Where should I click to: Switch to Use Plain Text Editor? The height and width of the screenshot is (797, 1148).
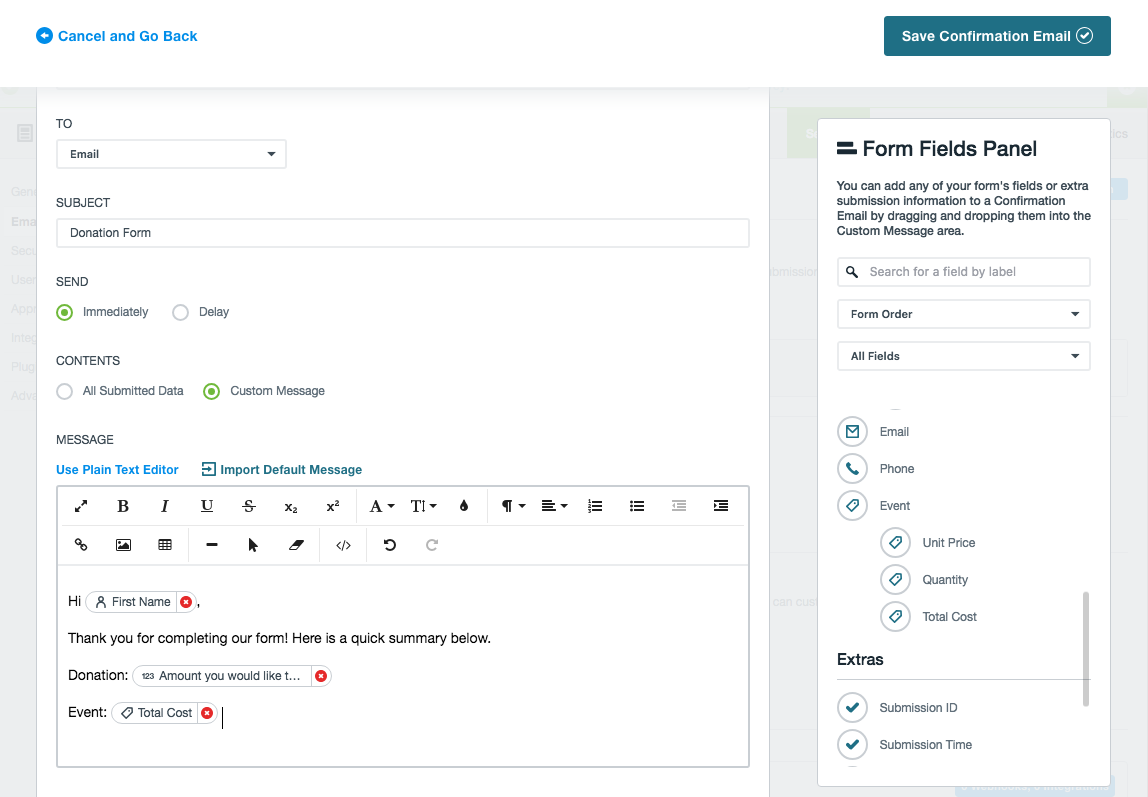117,470
